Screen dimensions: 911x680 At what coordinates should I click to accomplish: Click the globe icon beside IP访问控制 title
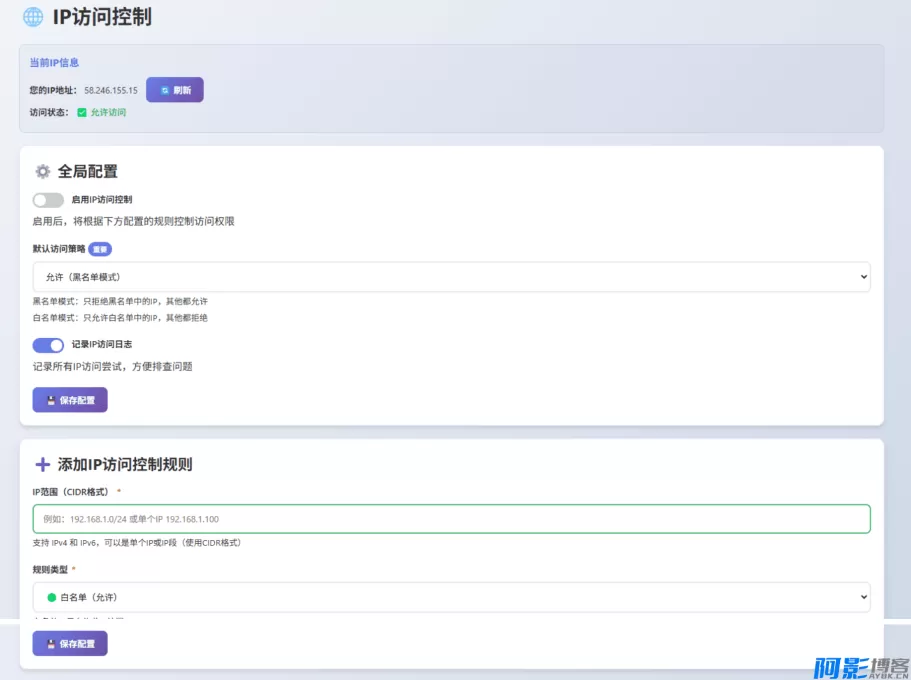click(x=31, y=17)
